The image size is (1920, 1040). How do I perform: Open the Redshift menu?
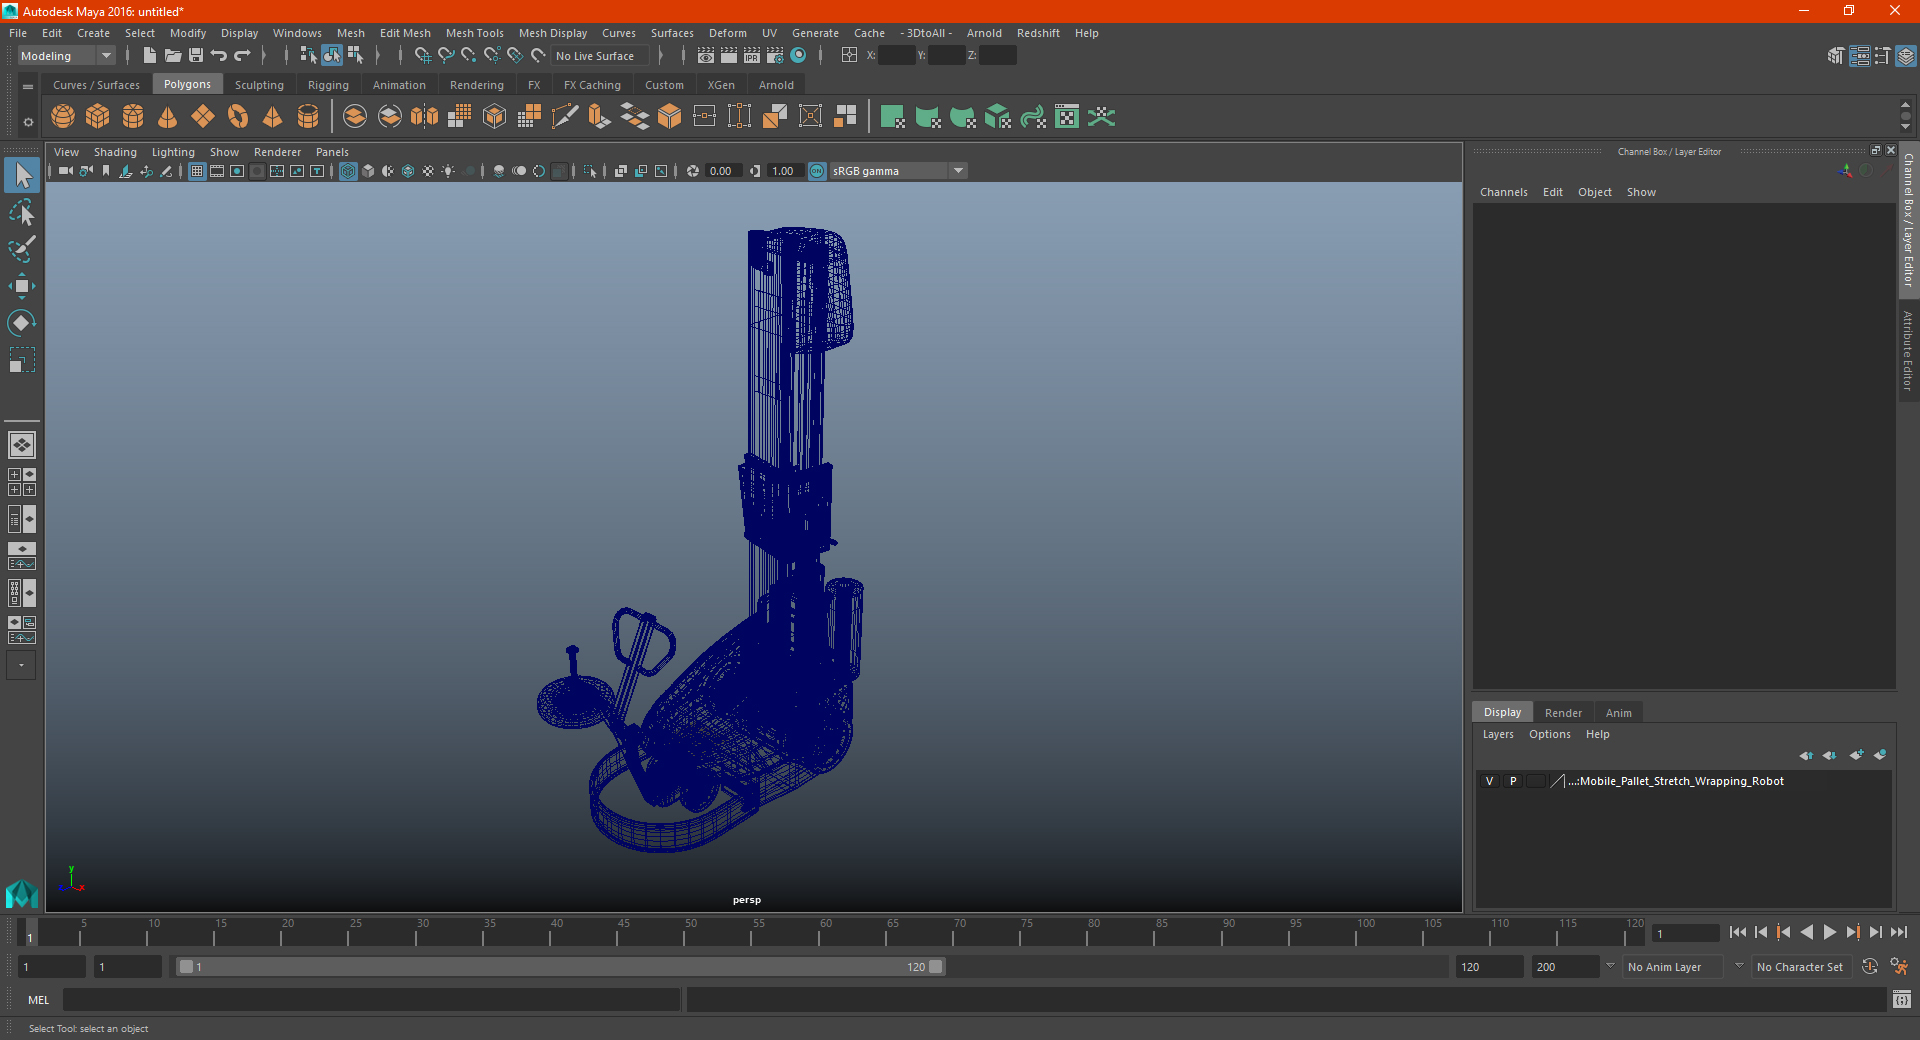pyautogui.click(x=1038, y=33)
